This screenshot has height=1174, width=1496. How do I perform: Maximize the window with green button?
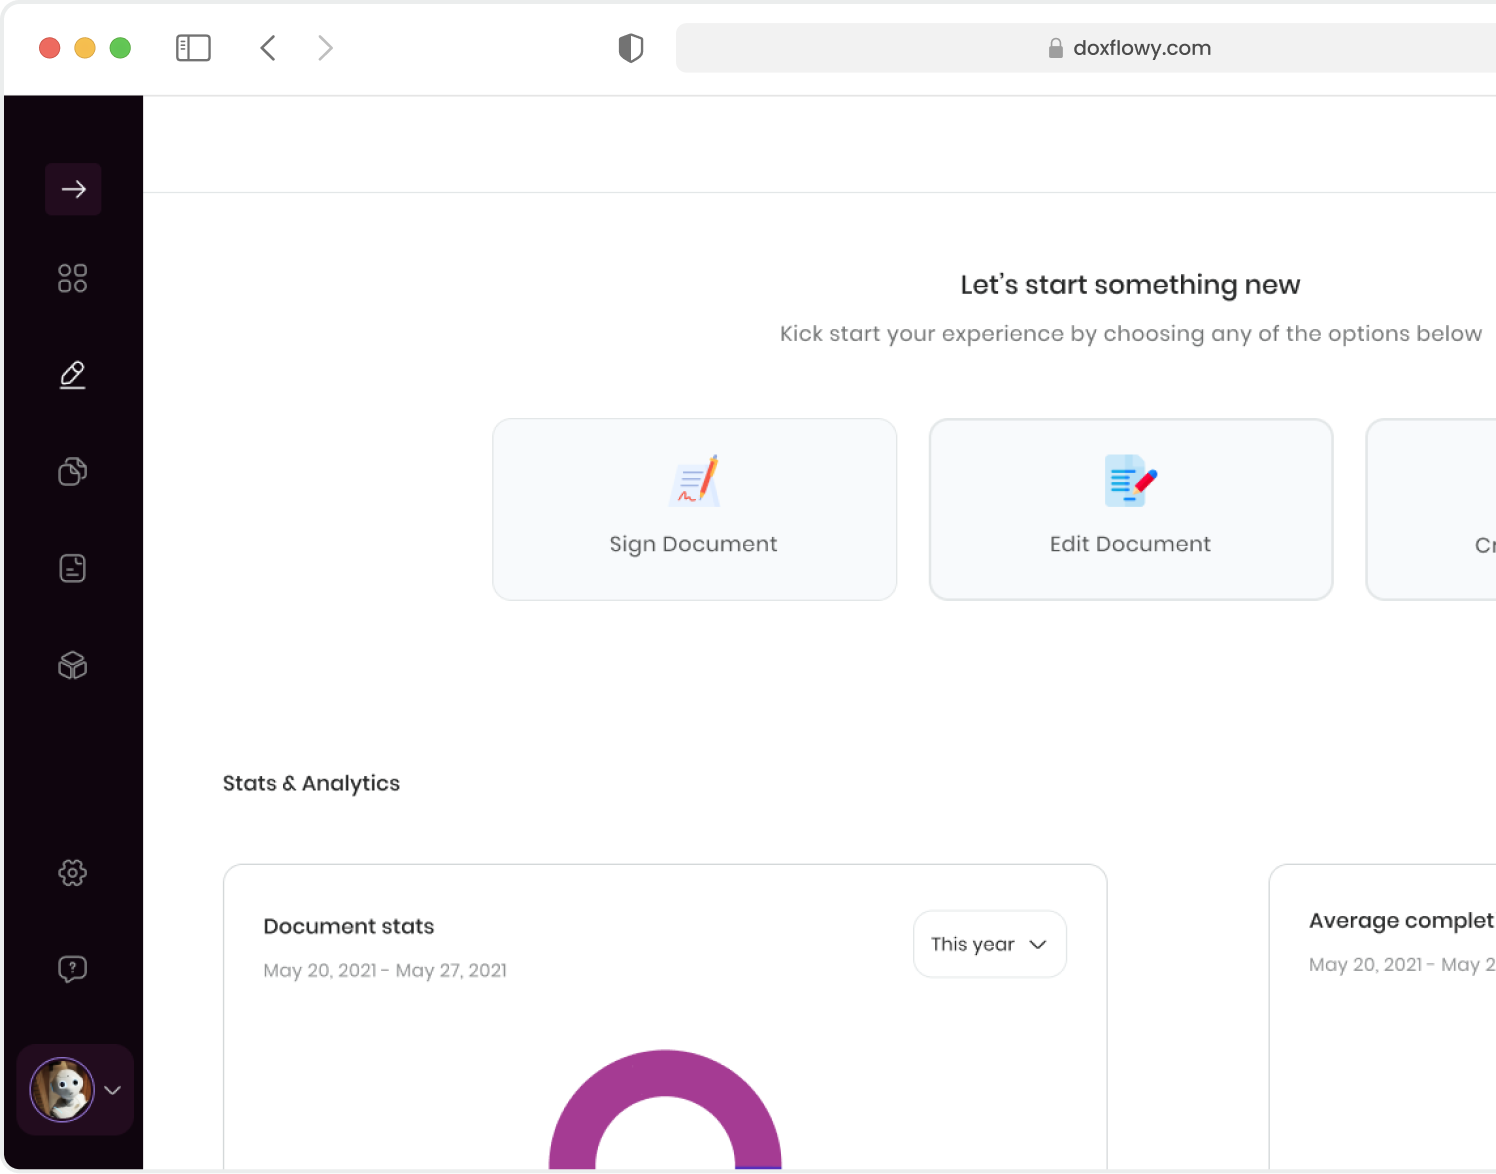point(120,48)
